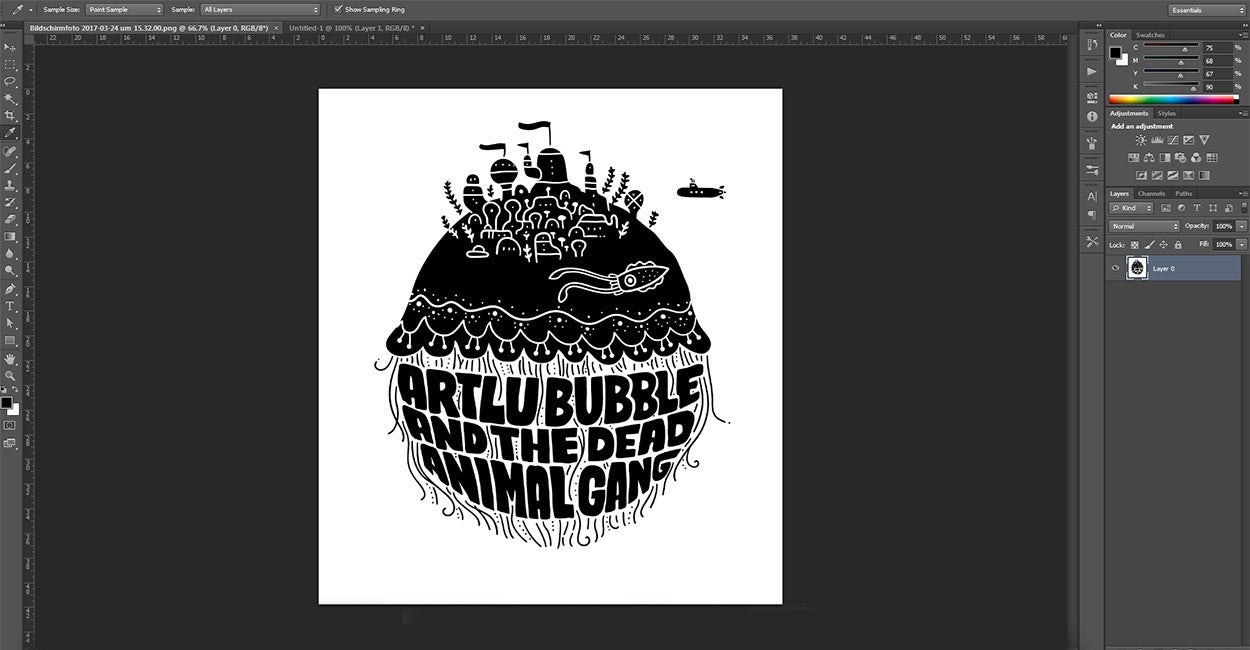Image resolution: width=1250 pixels, height=650 pixels.
Task: Pick the Magic Wand tool
Action: click(x=10, y=98)
